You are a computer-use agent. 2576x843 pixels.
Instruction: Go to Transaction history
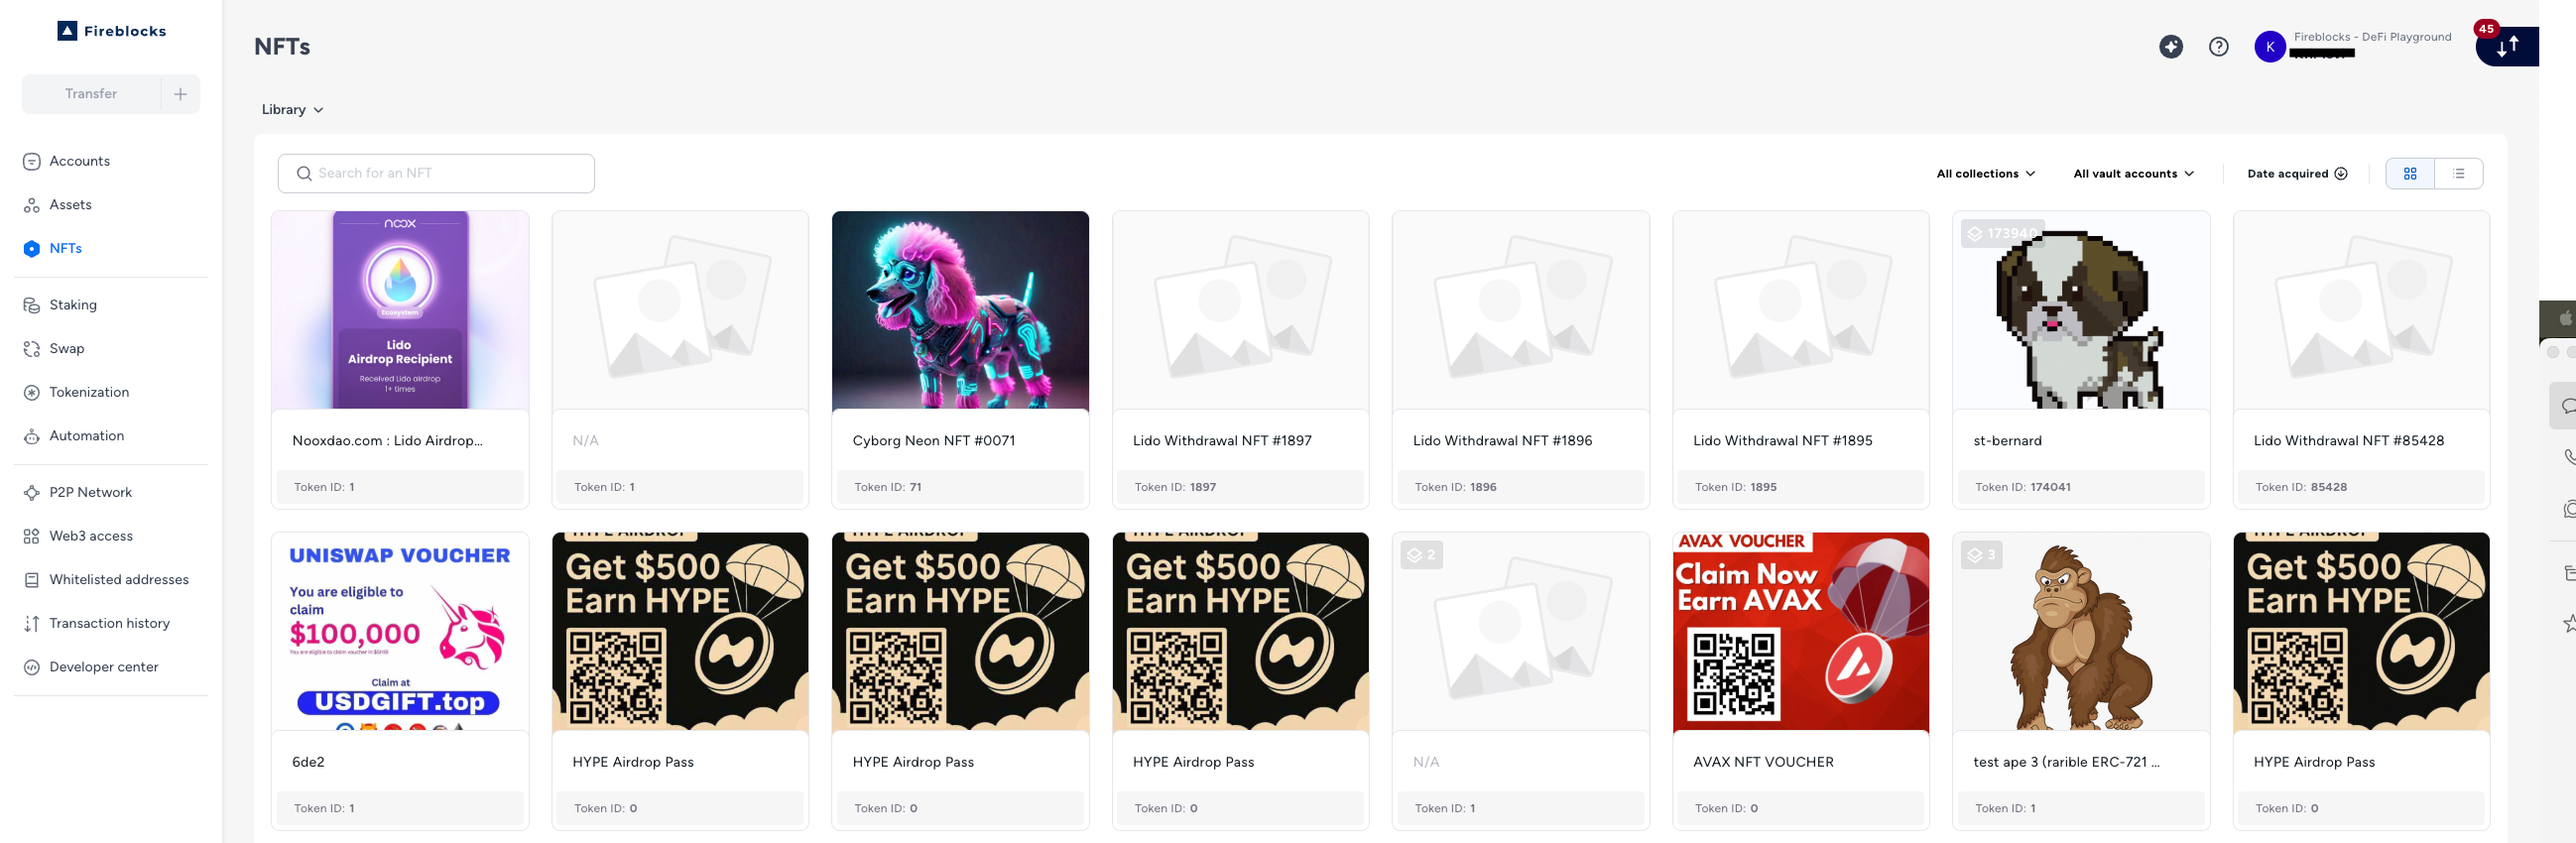point(110,624)
